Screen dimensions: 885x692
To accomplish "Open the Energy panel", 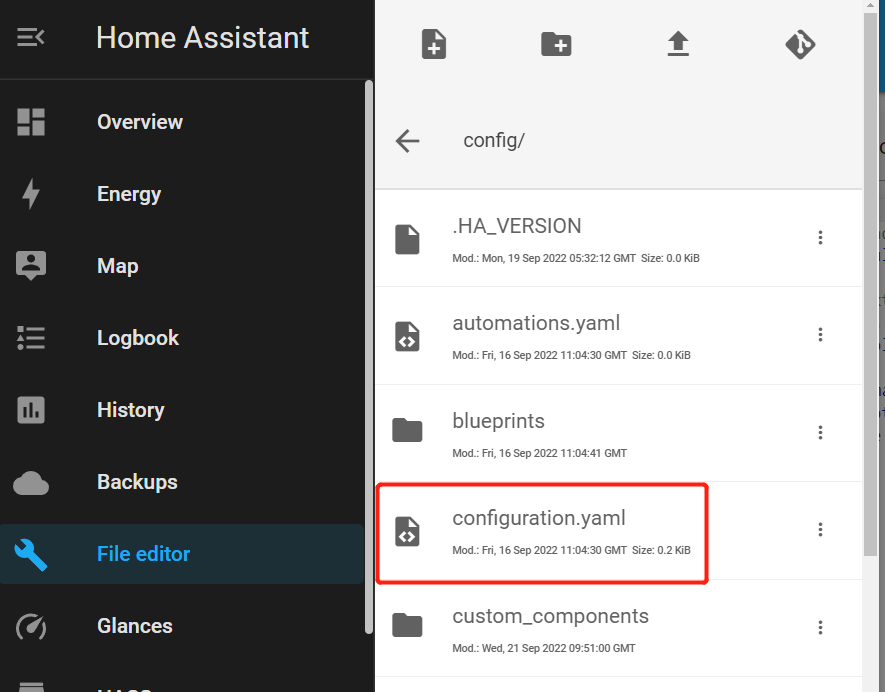I will (182, 194).
